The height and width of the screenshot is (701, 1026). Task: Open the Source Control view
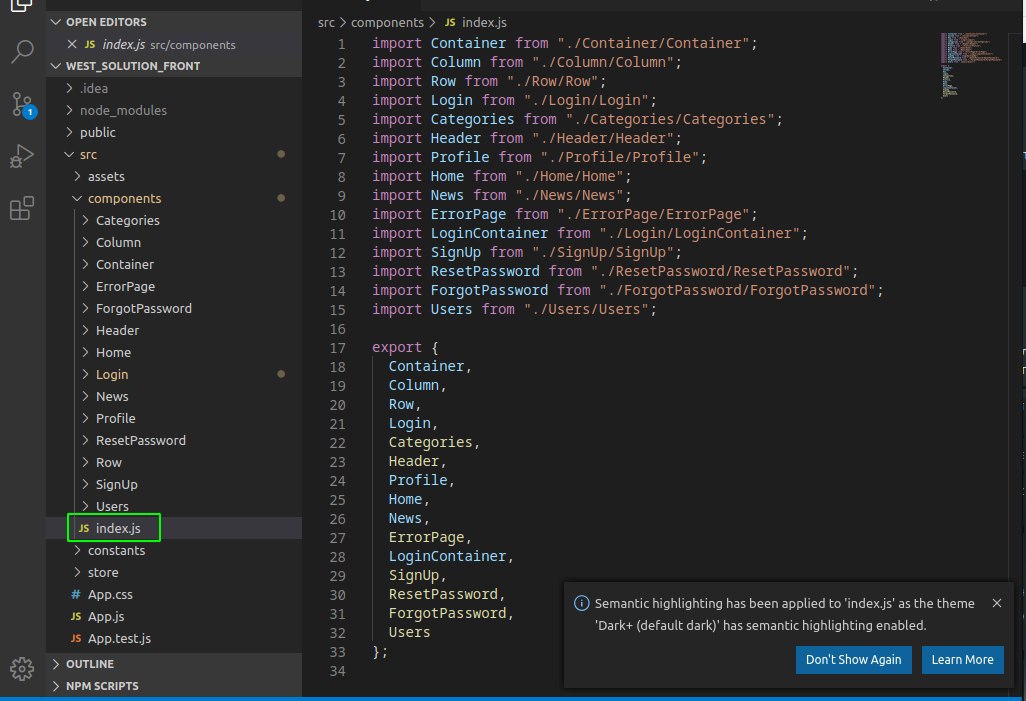pyautogui.click(x=23, y=105)
